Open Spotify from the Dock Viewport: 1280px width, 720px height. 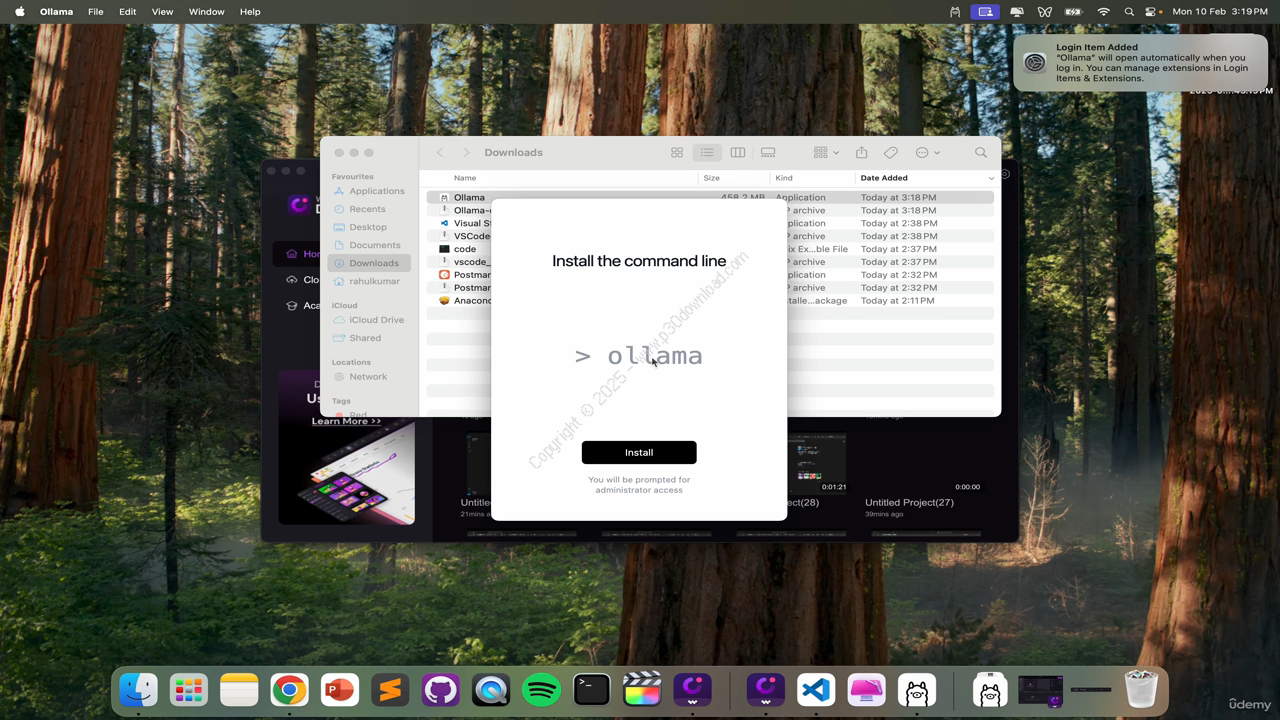click(541, 690)
